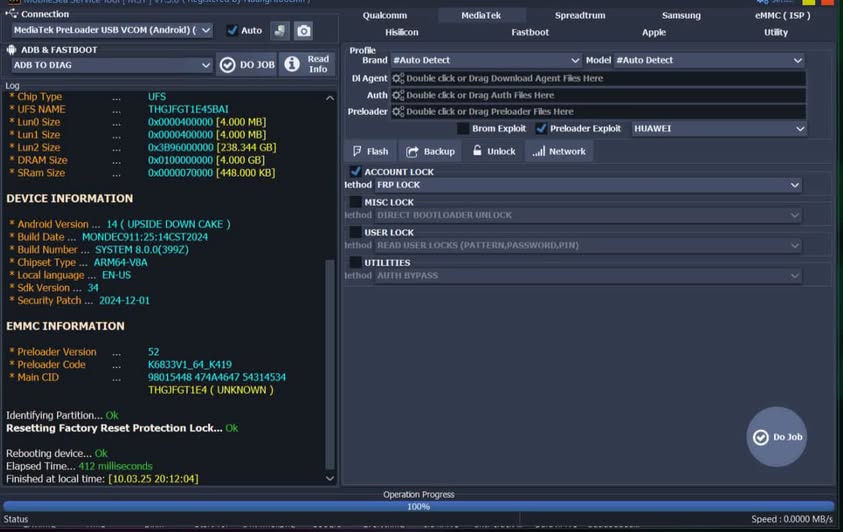Click the gear icon in Auth field

(398, 95)
